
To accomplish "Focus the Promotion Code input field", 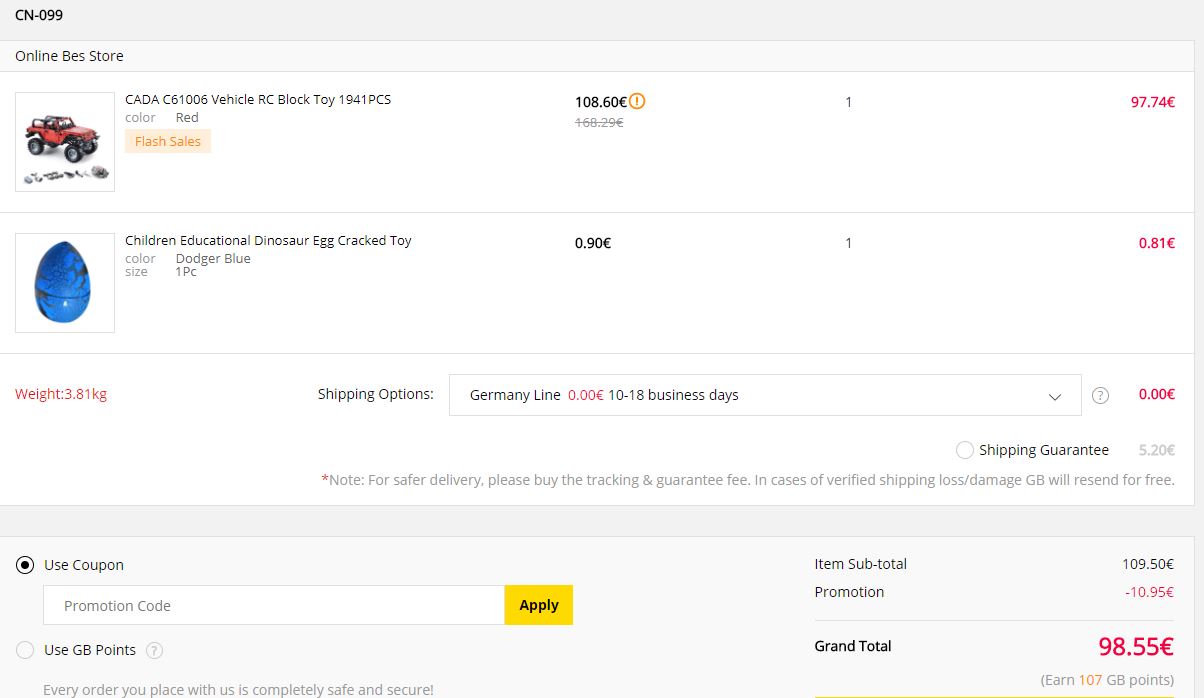I will 273,605.
